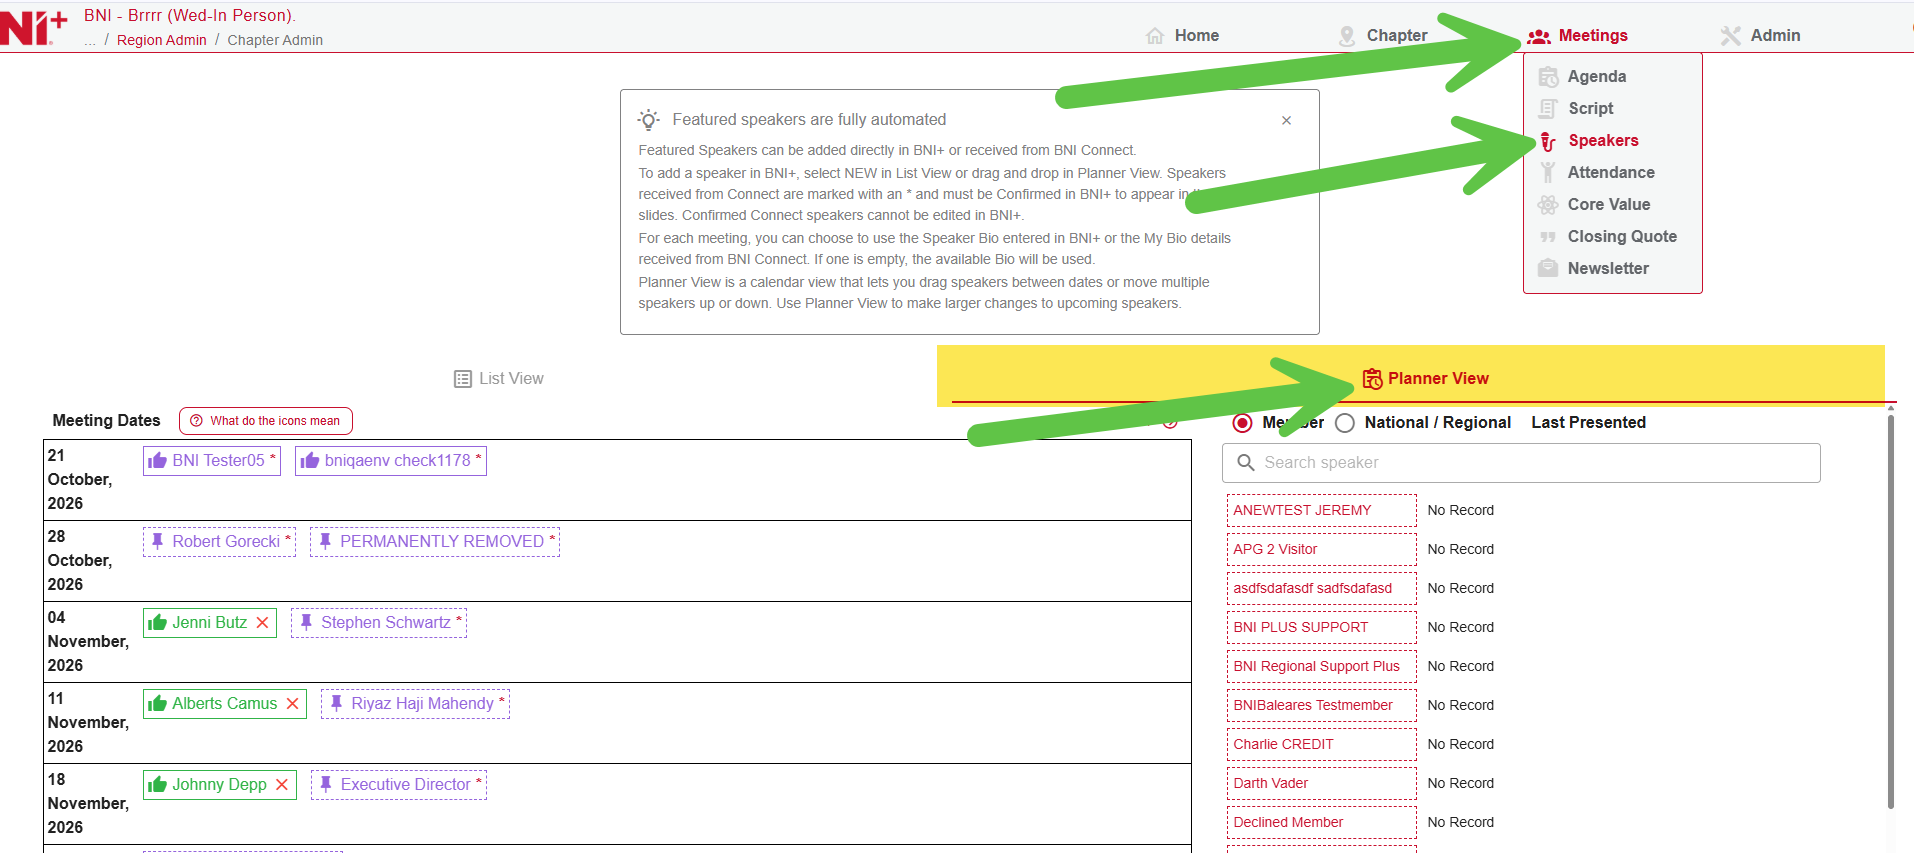Click the thumbs-up icon on Johnny Depp
The width and height of the screenshot is (1914, 853).
[157, 785]
